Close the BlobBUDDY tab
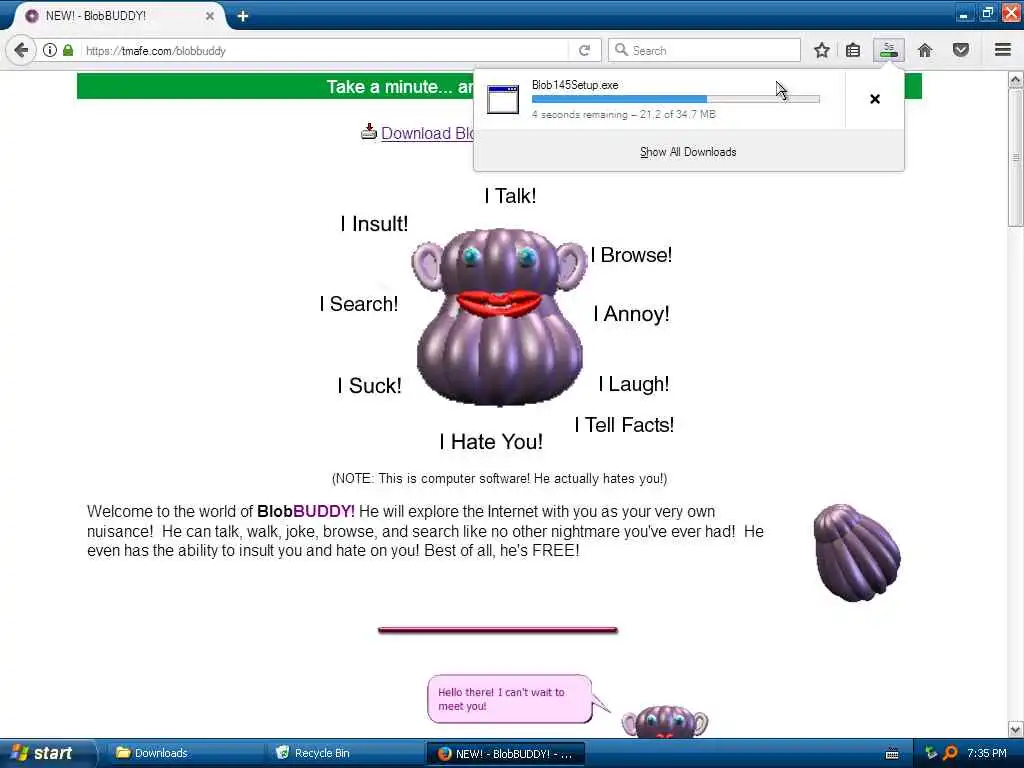This screenshot has height=768, width=1024. click(210, 16)
